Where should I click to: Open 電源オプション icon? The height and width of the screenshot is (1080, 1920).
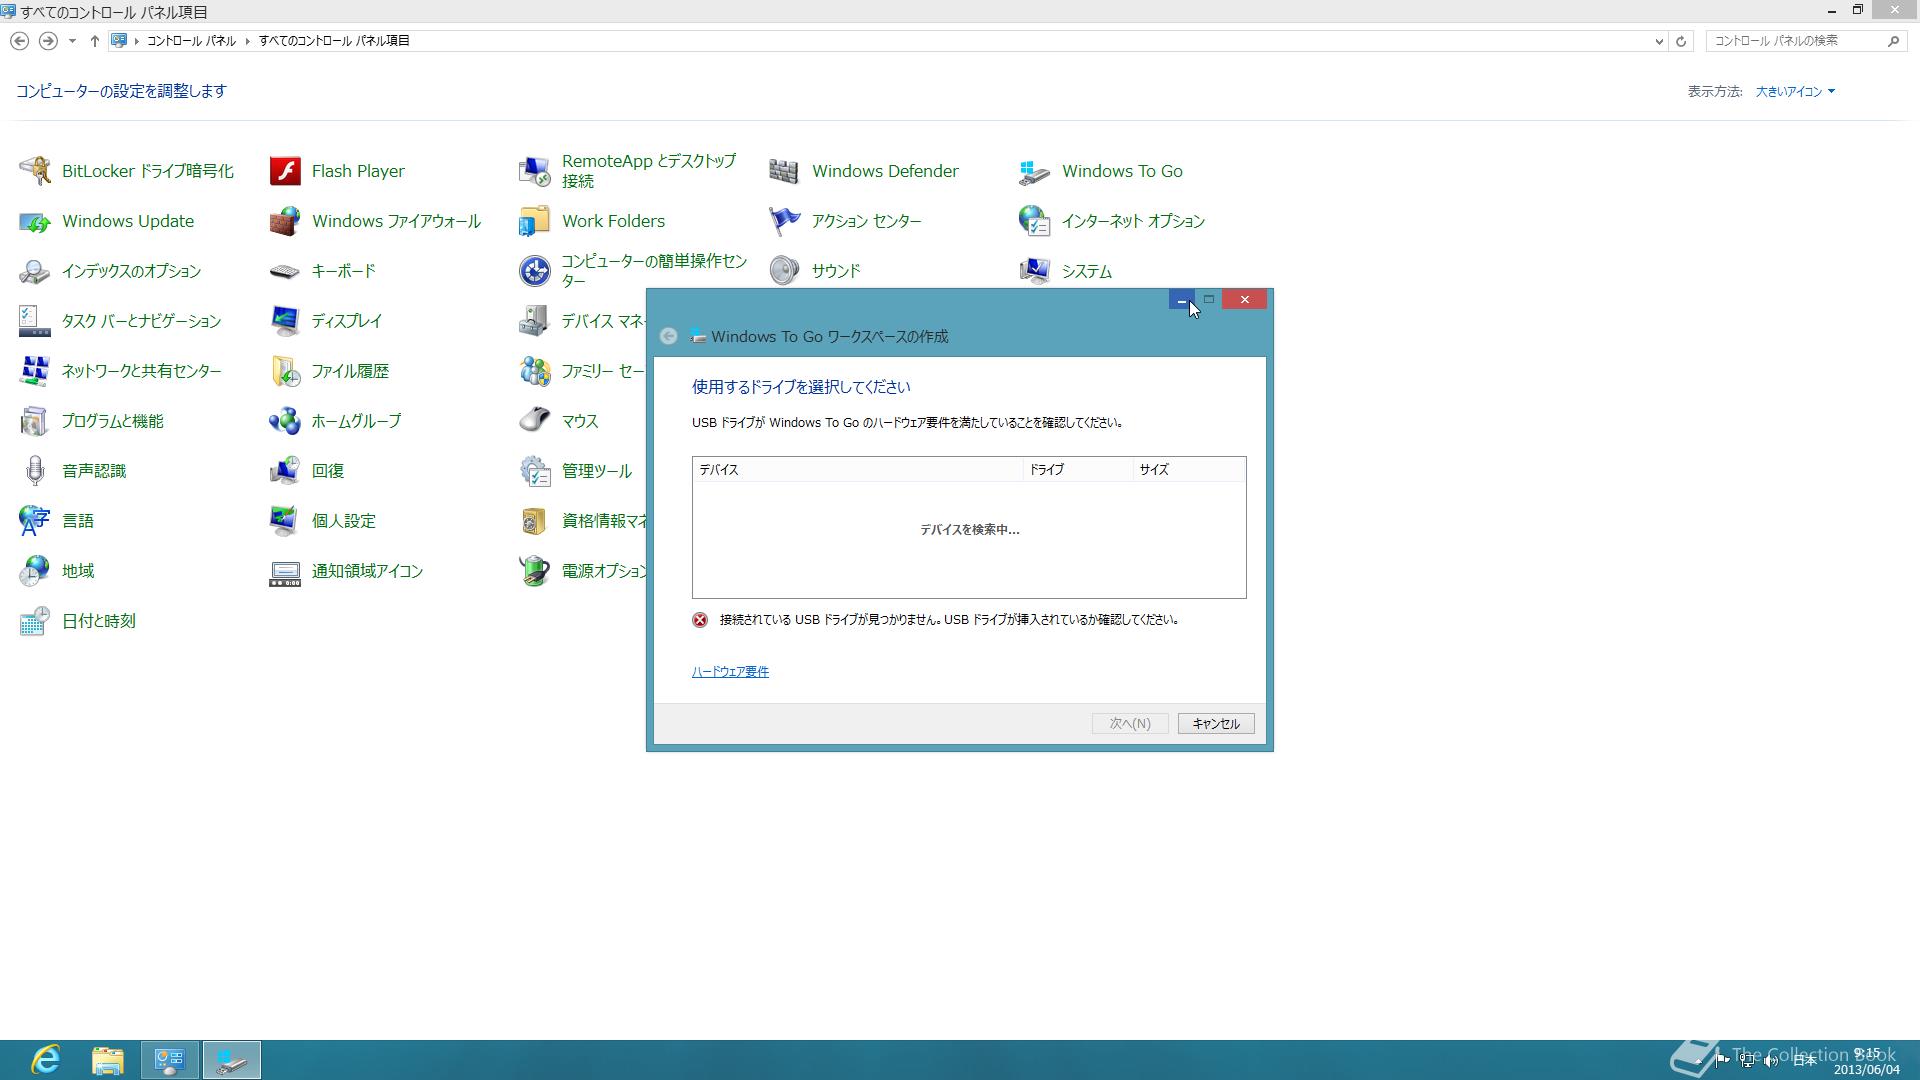click(x=535, y=571)
